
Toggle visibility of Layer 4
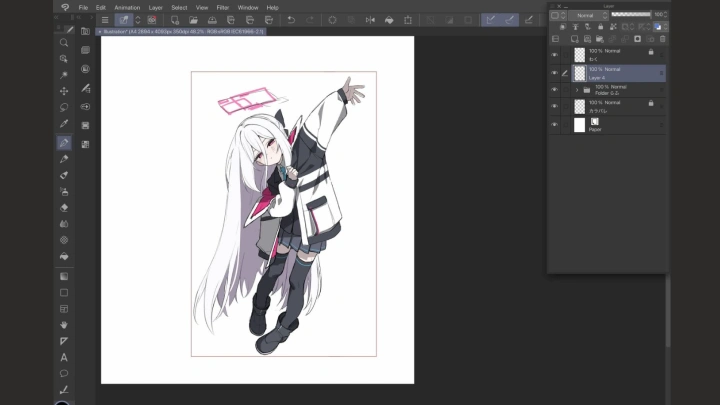[x=554, y=73]
